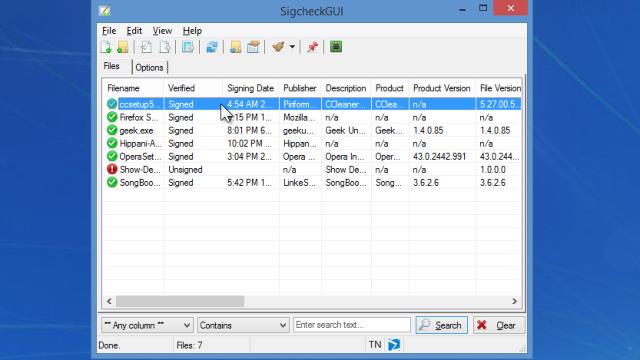This screenshot has width=640, height=360.
Task: Click the broom clear list icon
Action: click(278, 47)
